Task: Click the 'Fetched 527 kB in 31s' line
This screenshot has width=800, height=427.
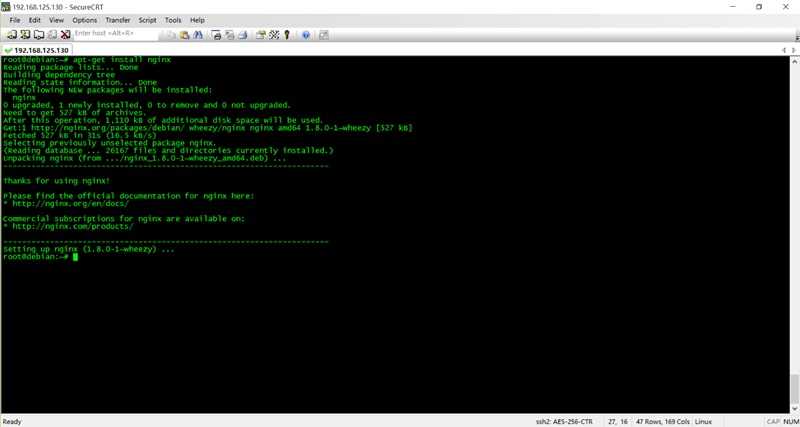Action: 80,136
